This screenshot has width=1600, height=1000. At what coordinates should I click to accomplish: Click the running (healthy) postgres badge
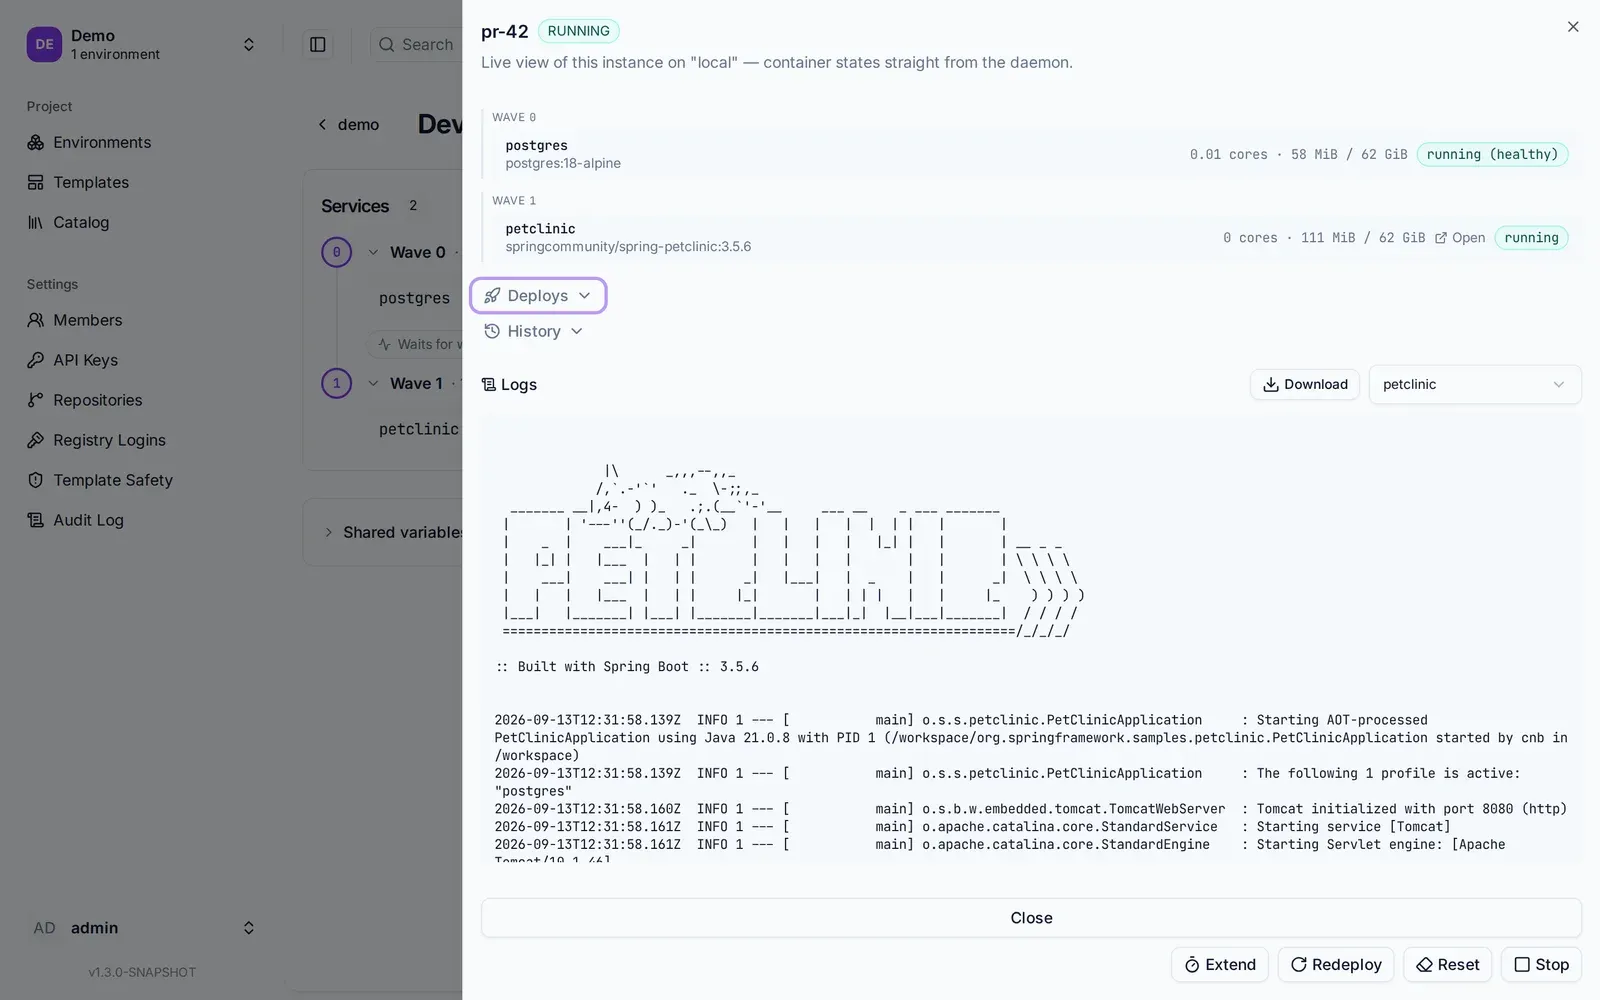[x=1492, y=154]
